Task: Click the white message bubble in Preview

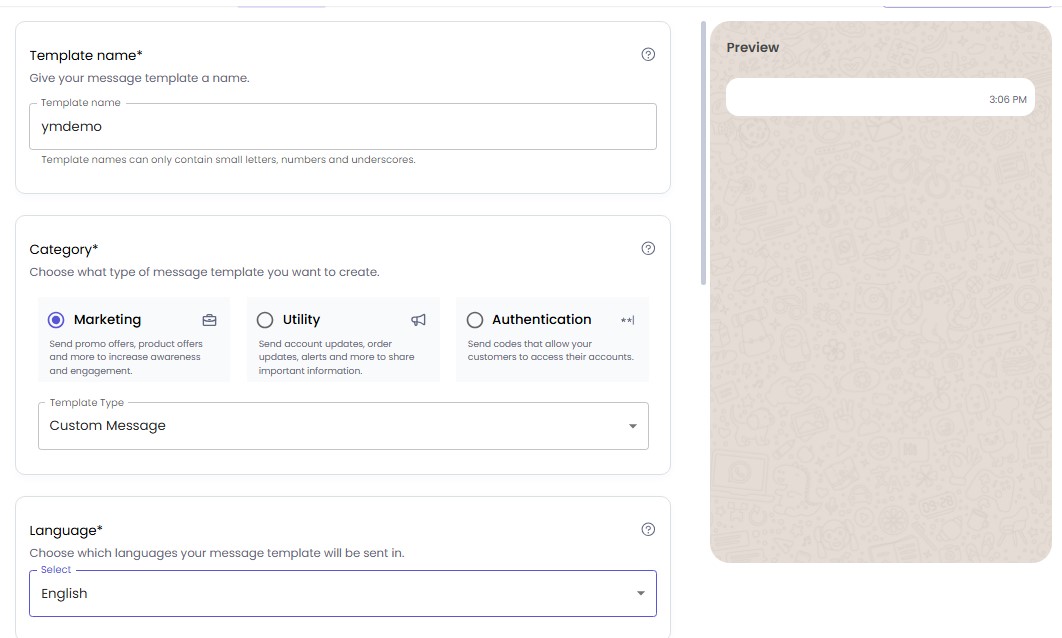Action: (x=850, y=97)
